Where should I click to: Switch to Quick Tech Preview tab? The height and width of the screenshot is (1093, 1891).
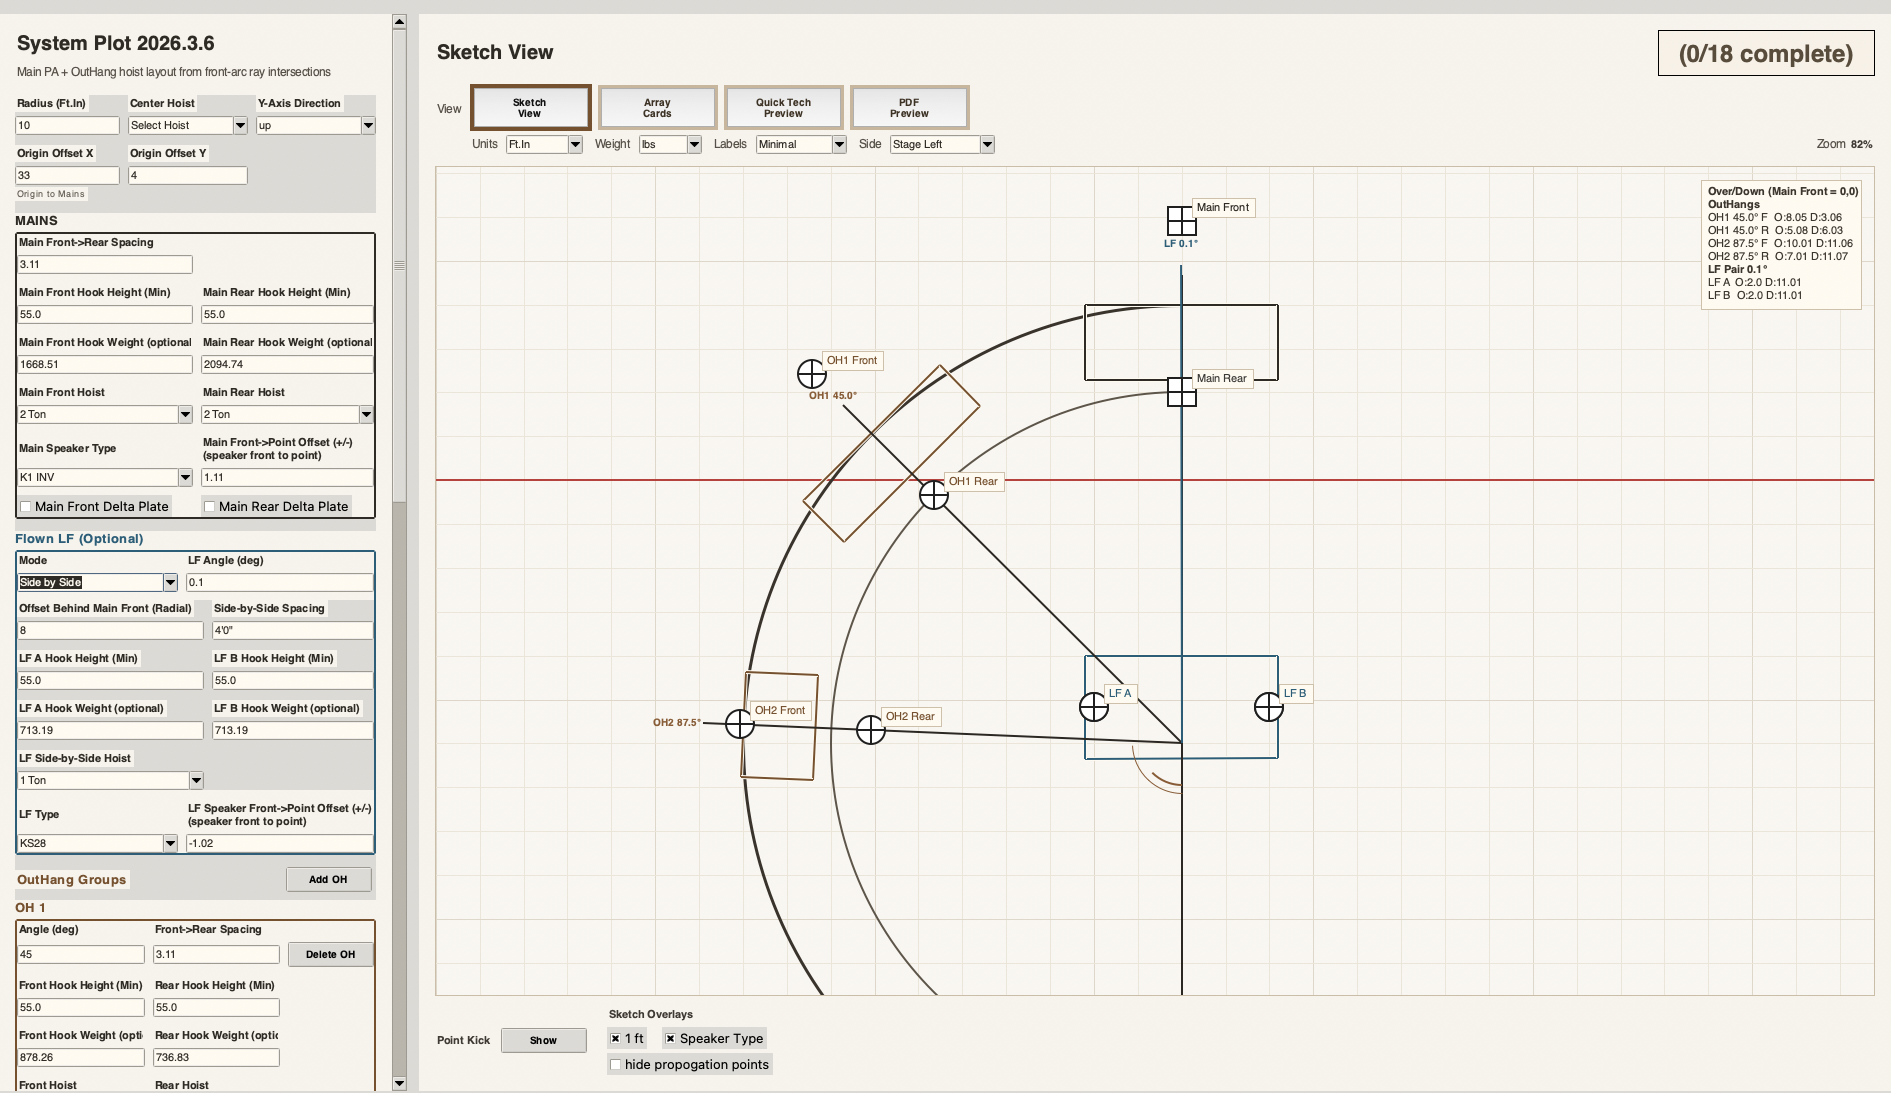pos(783,108)
